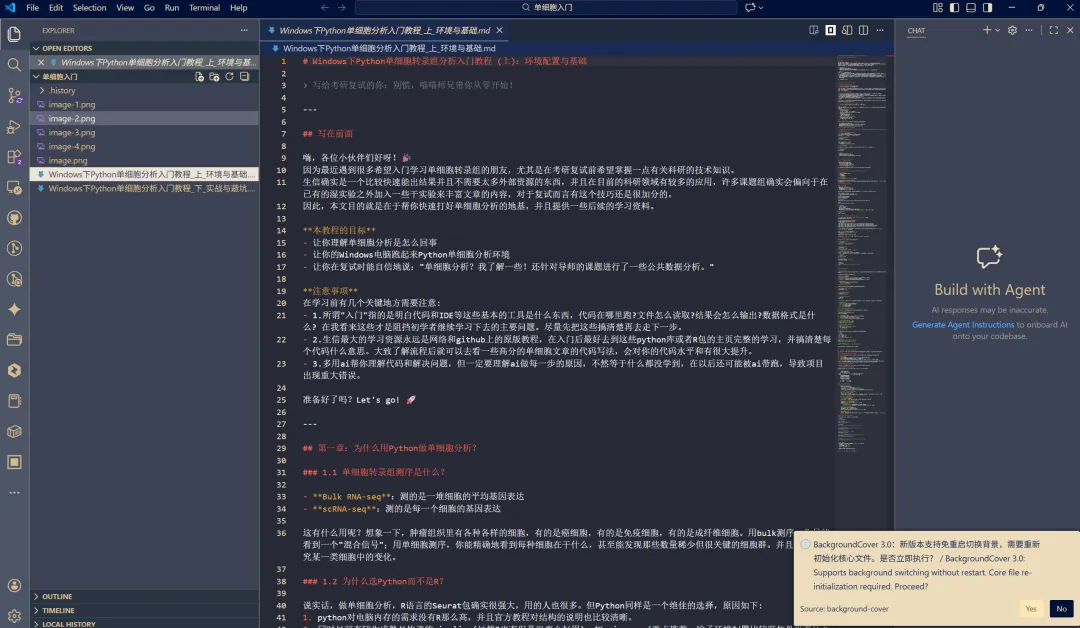Open Generate Agent Instructions link
The height and width of the screenshot is (628, 1080).
point(963,324)
